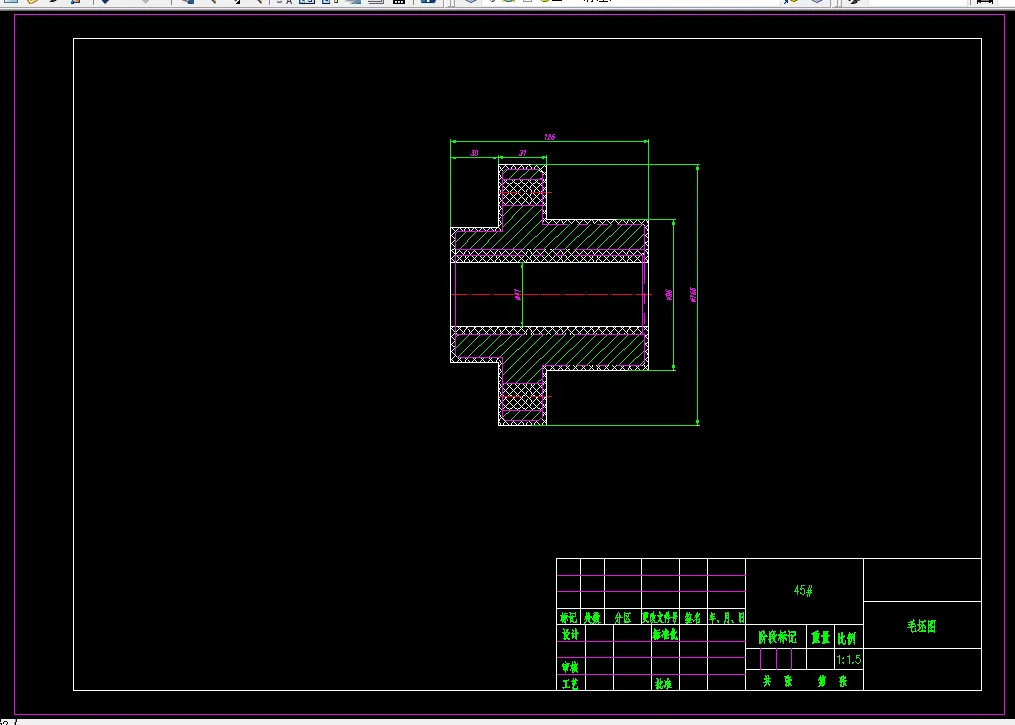1015x725 pixels.
Task: Click the upper cross-hatched flange hole region
Action: click(522, 192)
